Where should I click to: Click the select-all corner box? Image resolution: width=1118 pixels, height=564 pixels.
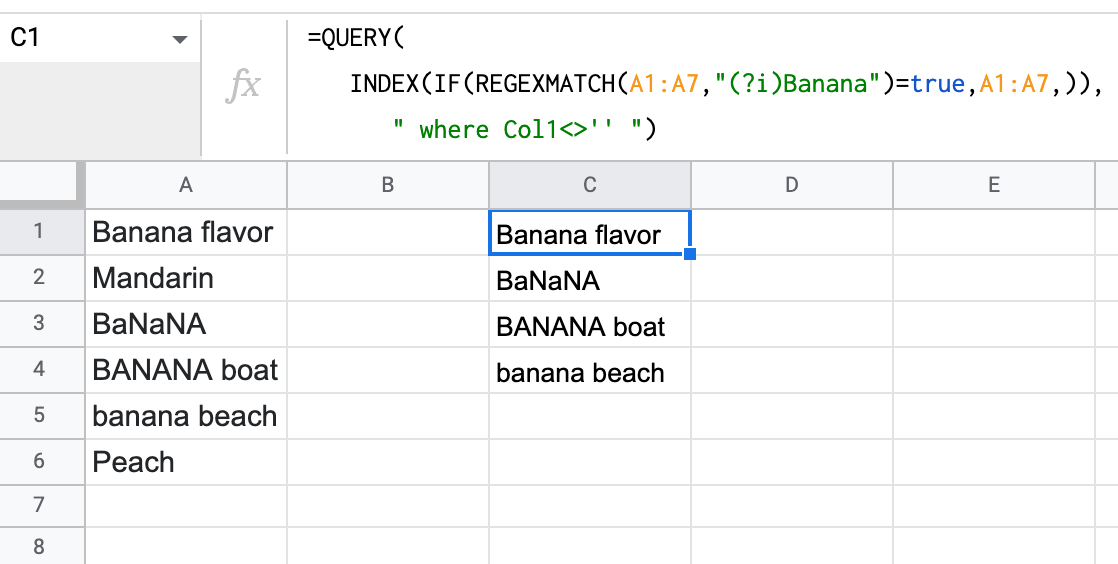42,185
